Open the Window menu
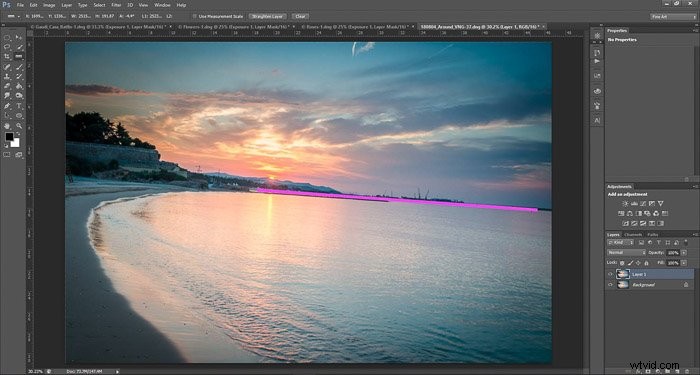 tap(162, 5)
